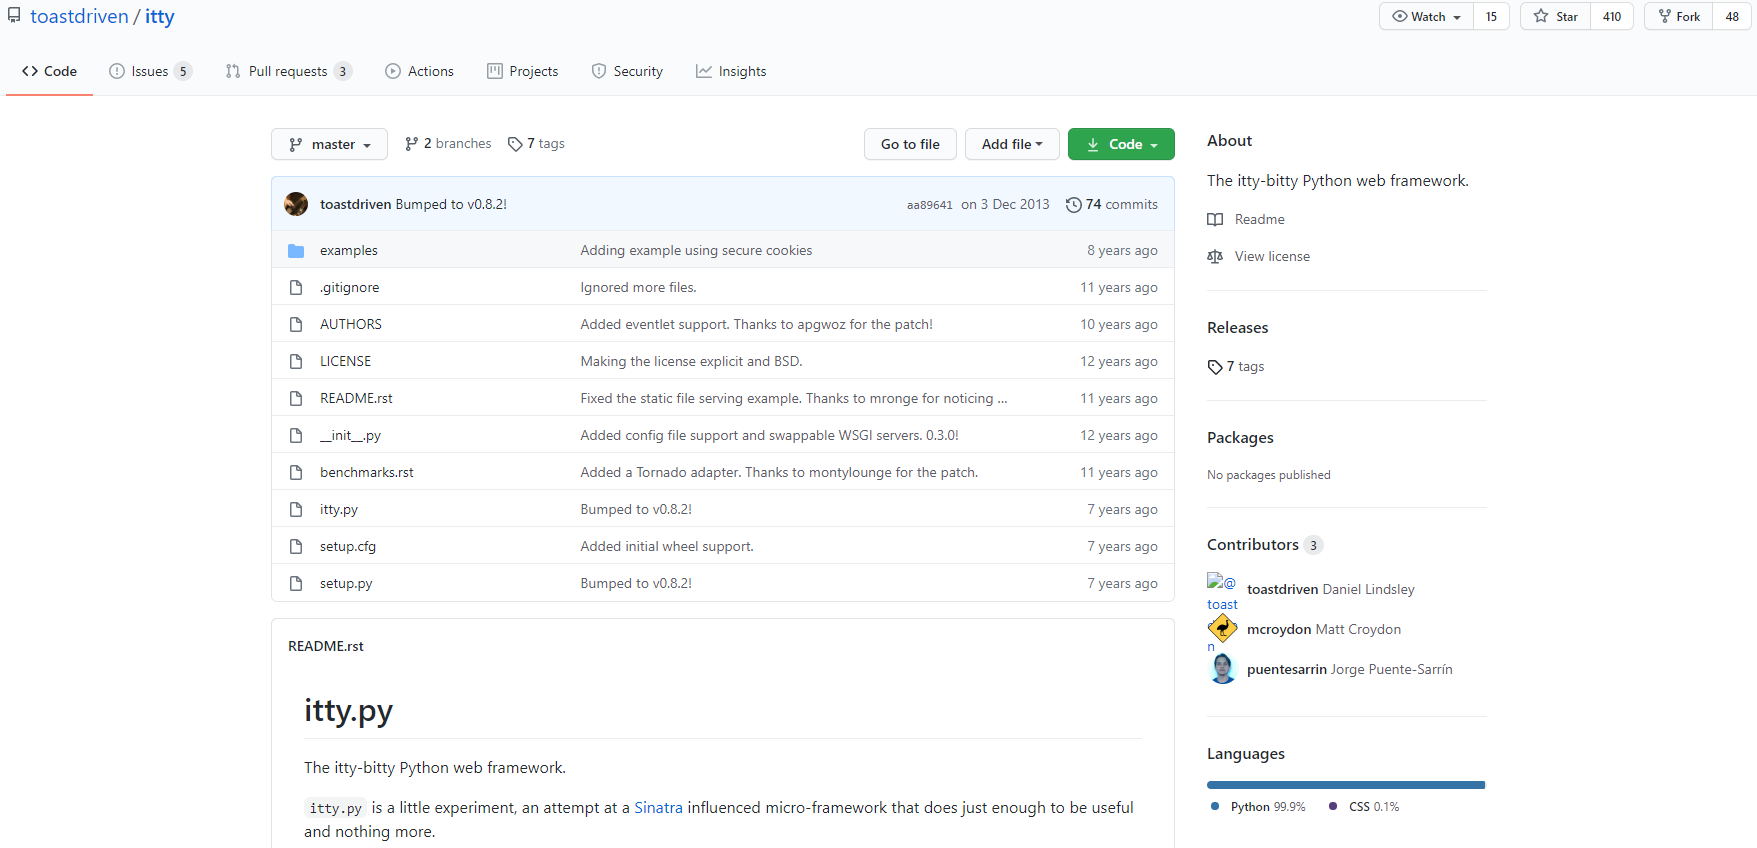Click the file icon for benchmarks.rst
Viewport: 1757px width, 848px height.
296,473
